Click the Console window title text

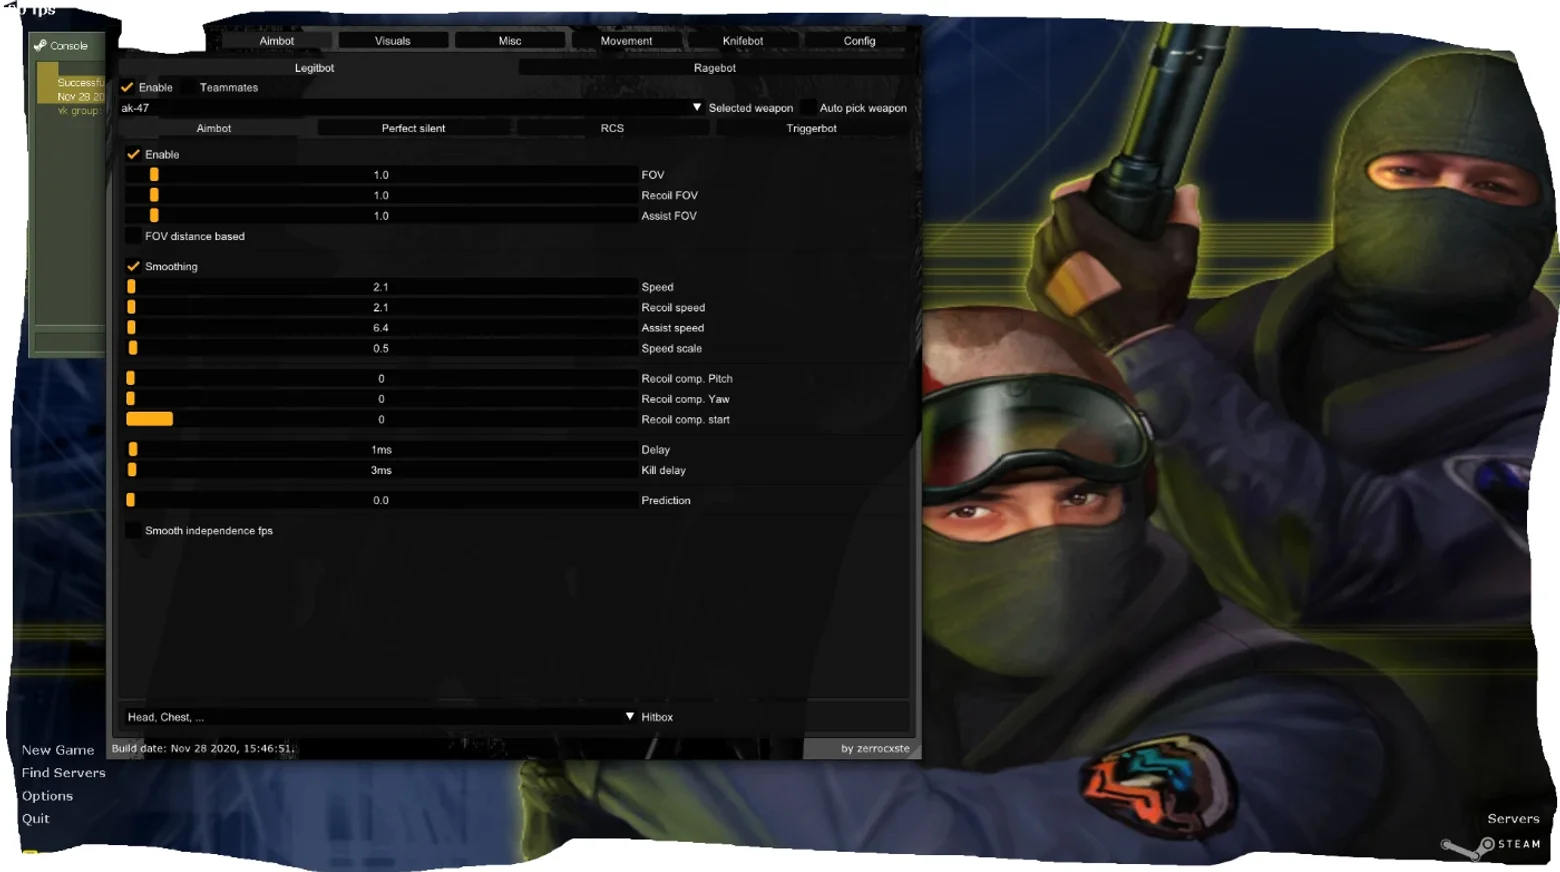click(x=69, y=46)
